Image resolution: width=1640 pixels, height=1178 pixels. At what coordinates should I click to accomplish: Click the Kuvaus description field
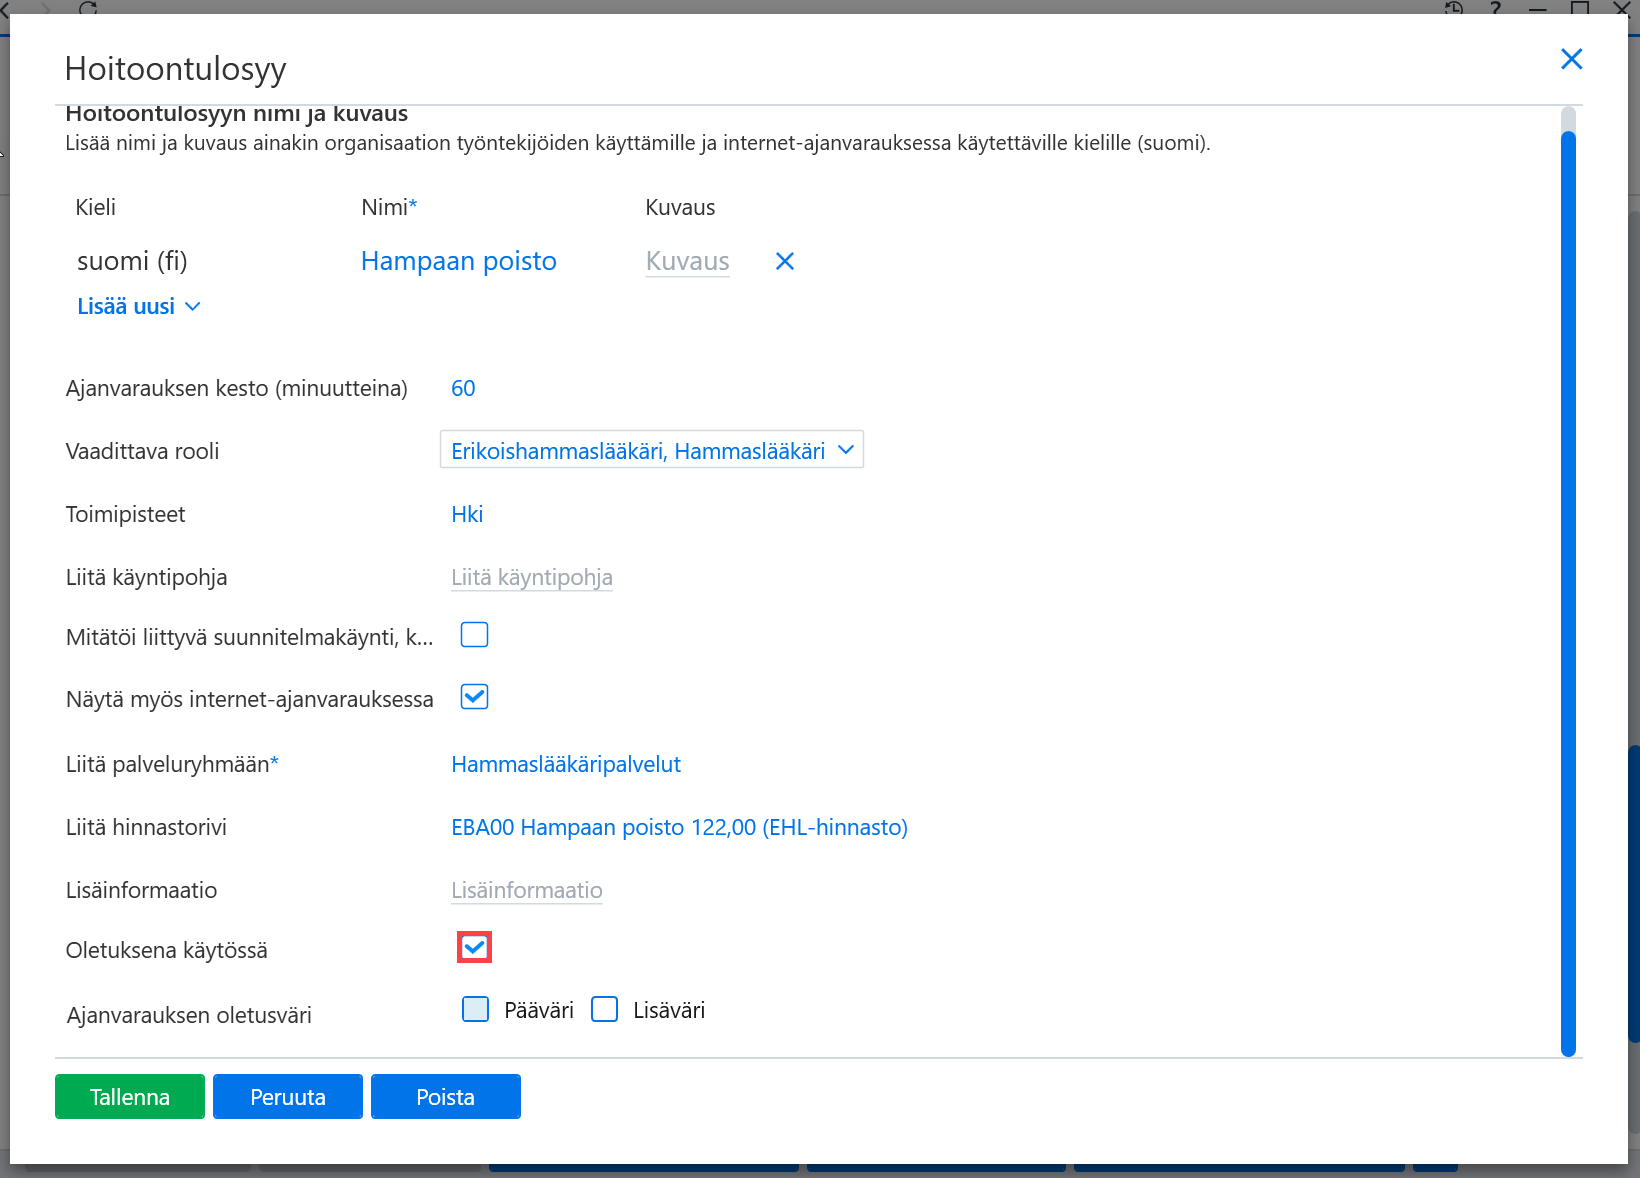click(x=688, y=261)
